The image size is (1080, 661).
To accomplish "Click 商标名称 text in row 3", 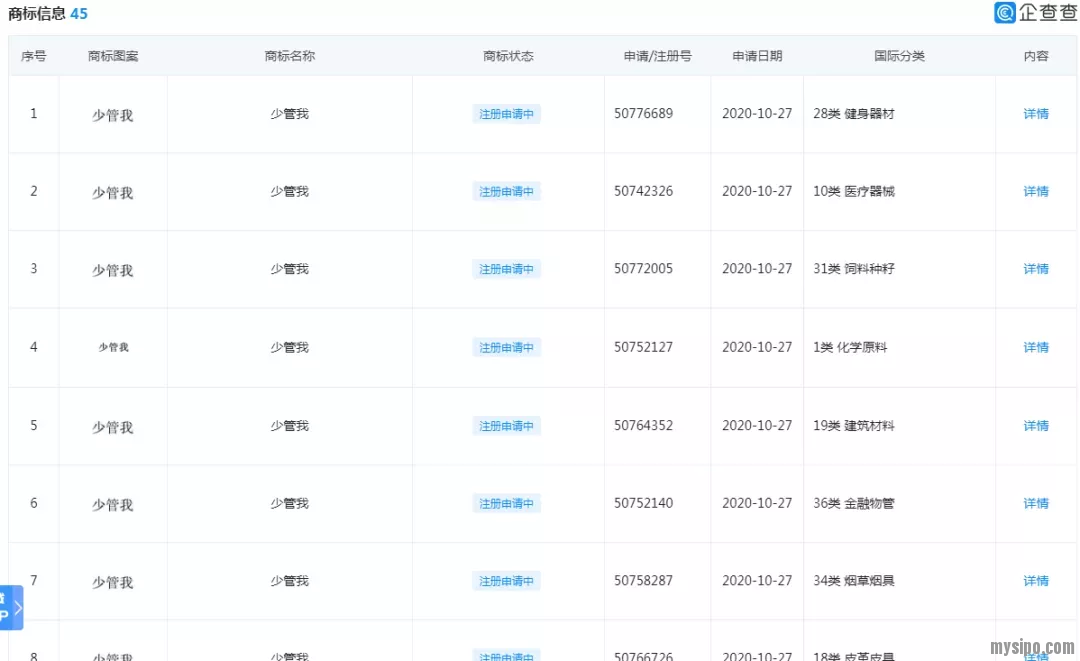I will [289, 269].
